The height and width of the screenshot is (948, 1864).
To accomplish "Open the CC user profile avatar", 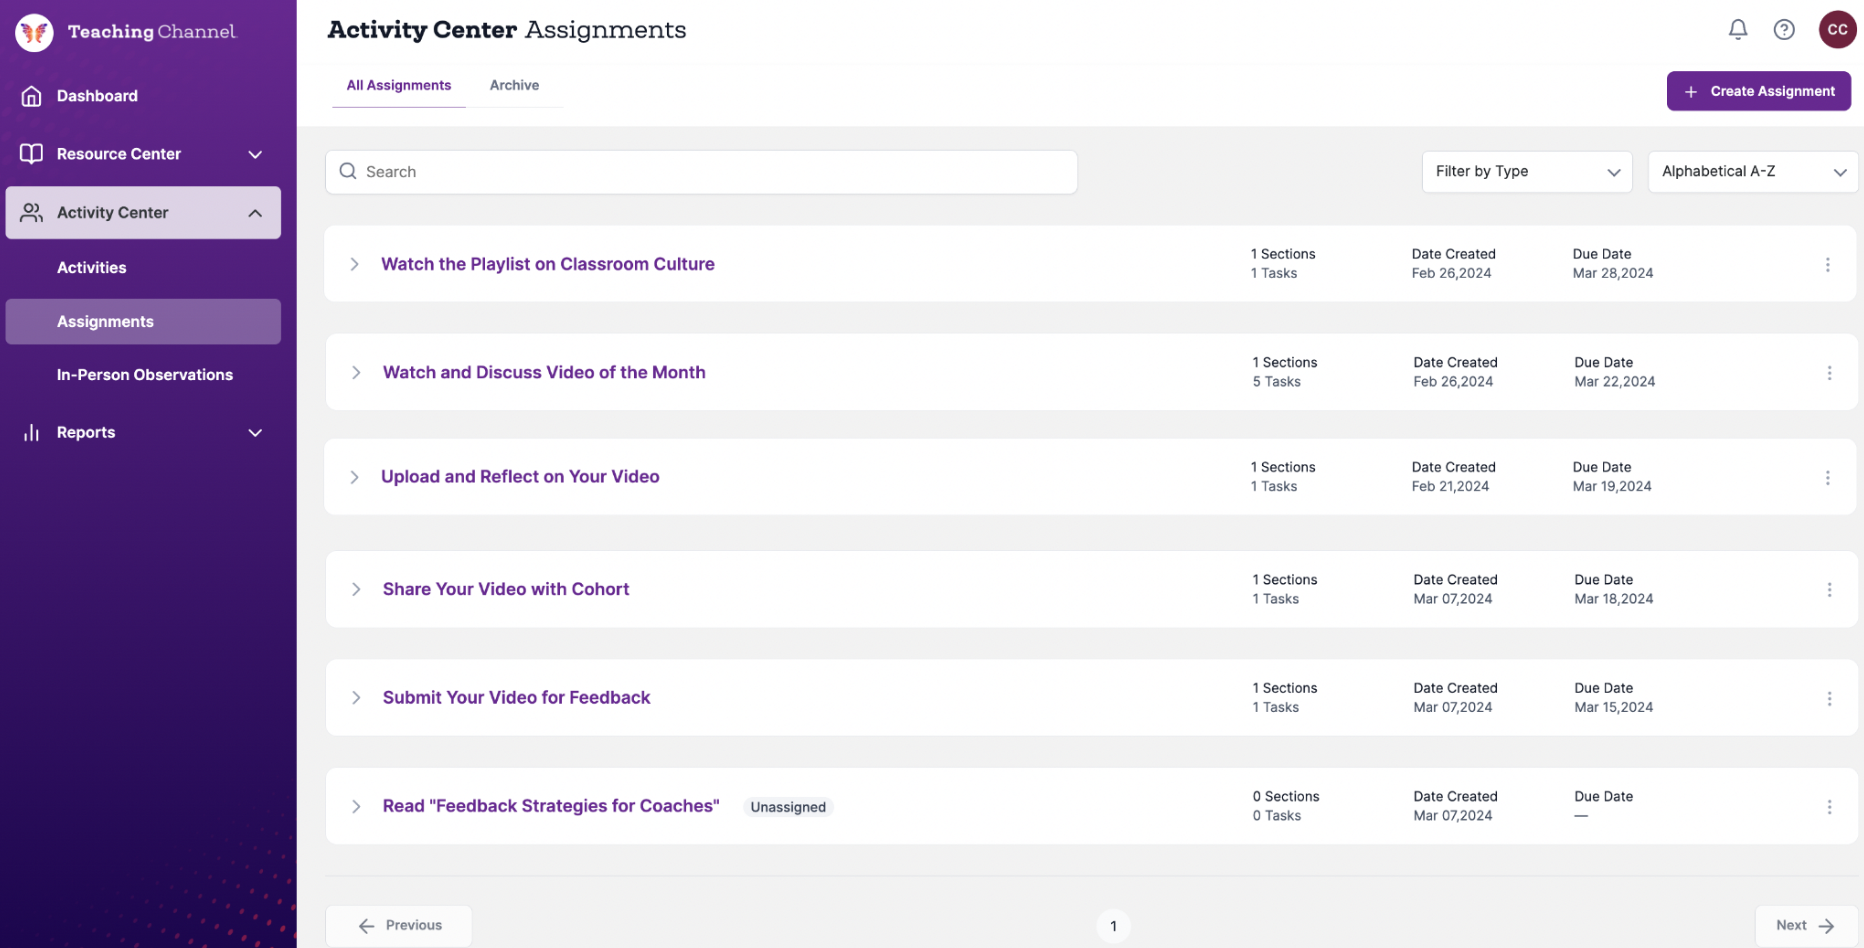I will 1837,30.
